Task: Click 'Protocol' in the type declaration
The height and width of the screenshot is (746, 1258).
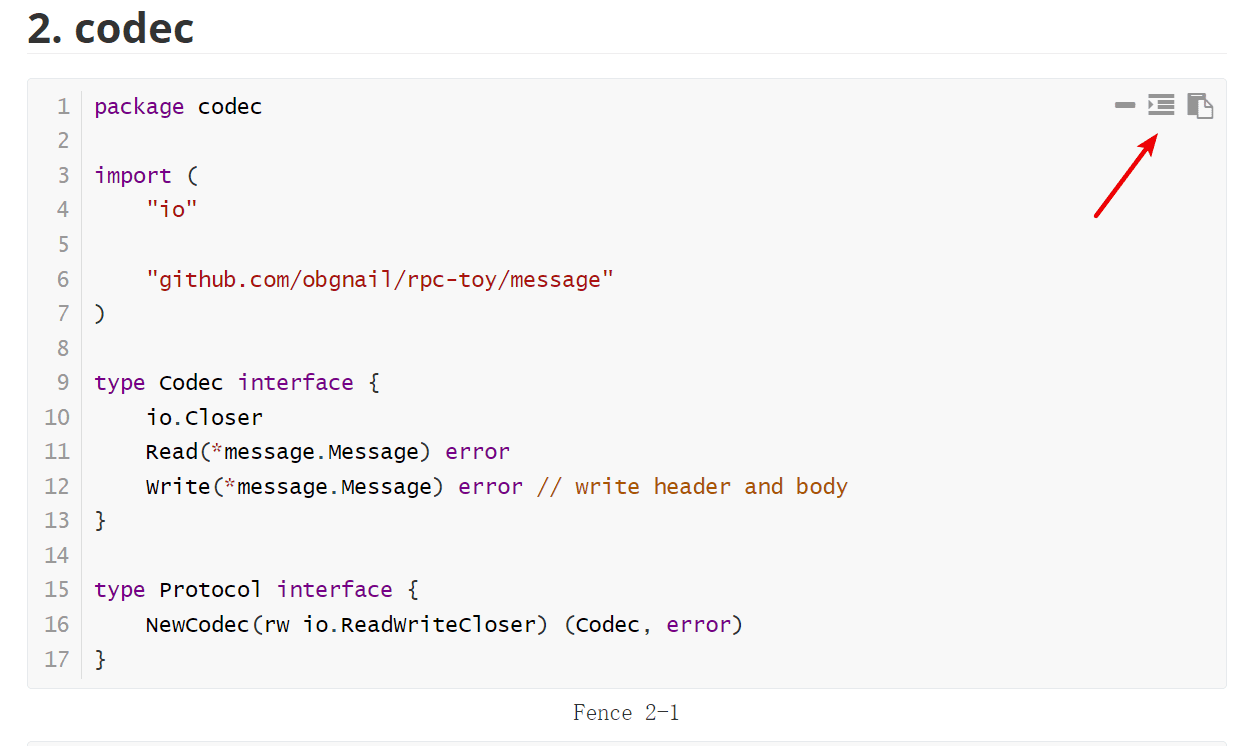Action: (x=211, y=590)
